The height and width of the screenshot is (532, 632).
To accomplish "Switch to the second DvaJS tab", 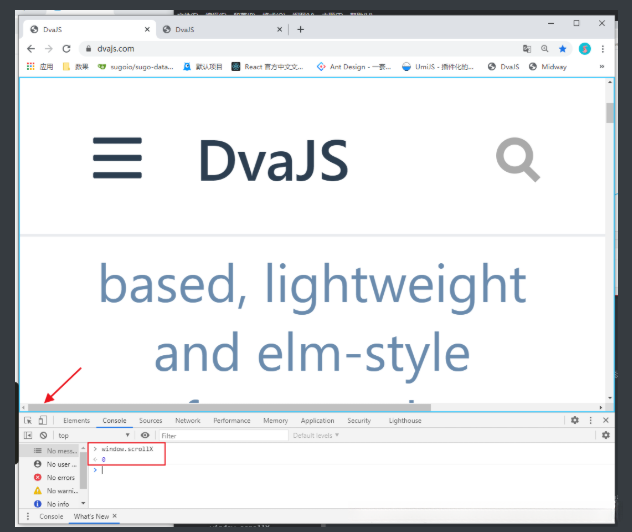I will click(222, 29).
